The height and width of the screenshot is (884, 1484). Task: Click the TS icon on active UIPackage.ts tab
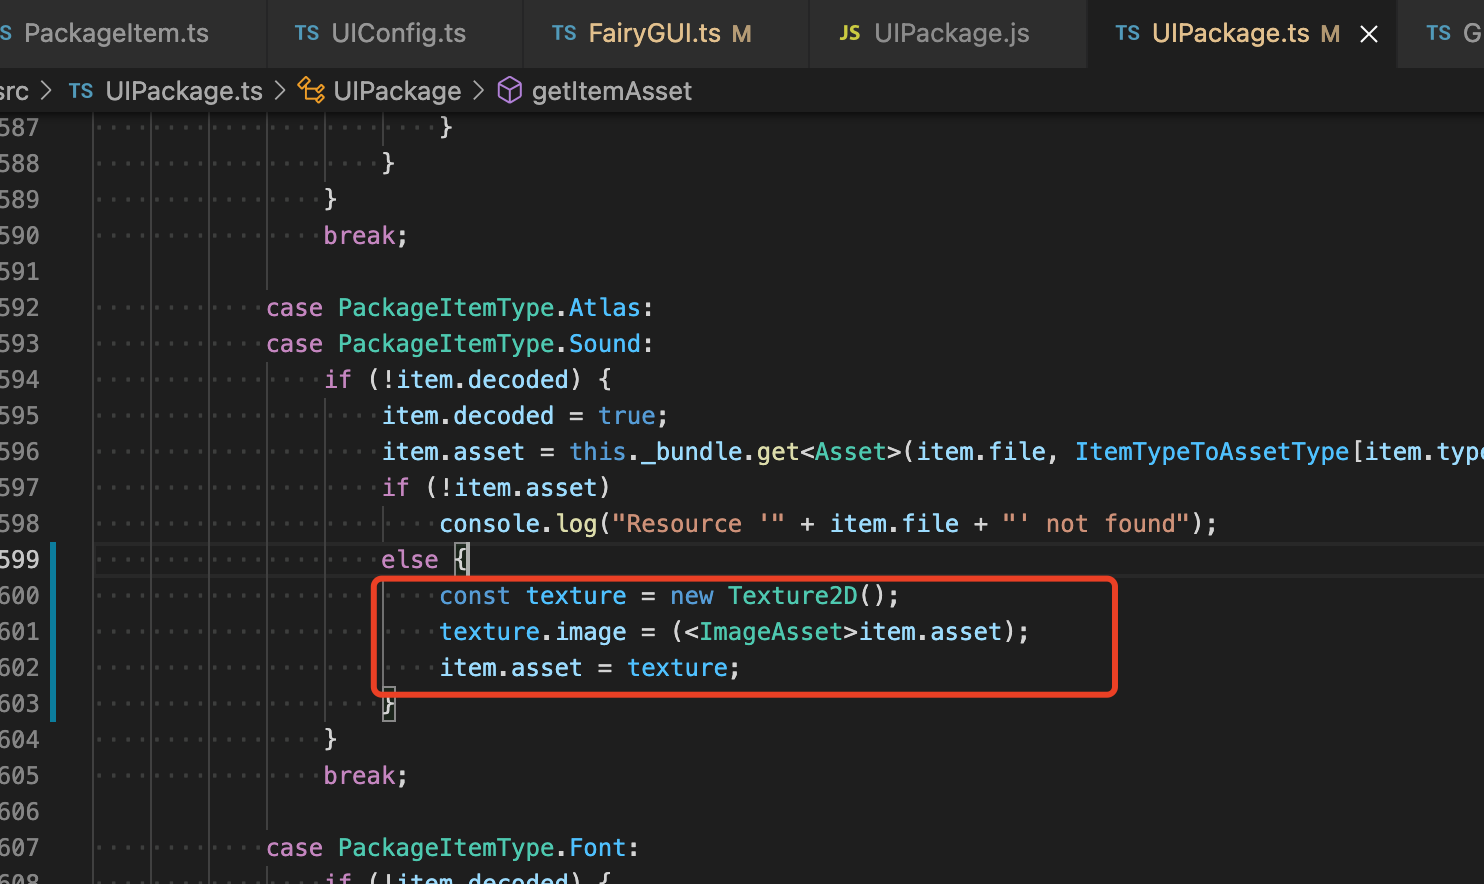[1128, 33]
